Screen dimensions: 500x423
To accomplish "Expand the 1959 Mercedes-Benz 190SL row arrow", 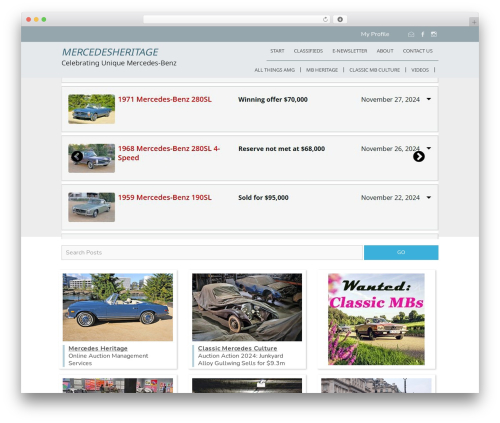I will 429,197.
